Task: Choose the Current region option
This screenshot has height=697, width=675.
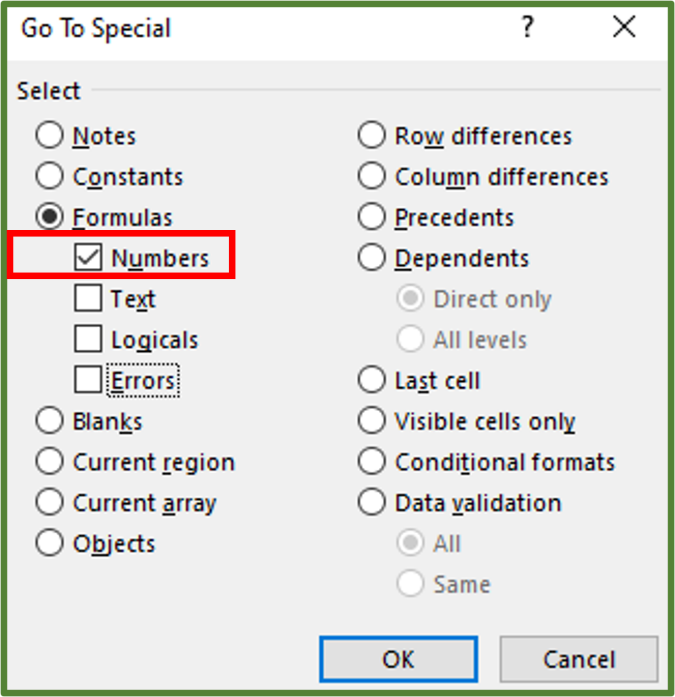Action: click(49, 462)
